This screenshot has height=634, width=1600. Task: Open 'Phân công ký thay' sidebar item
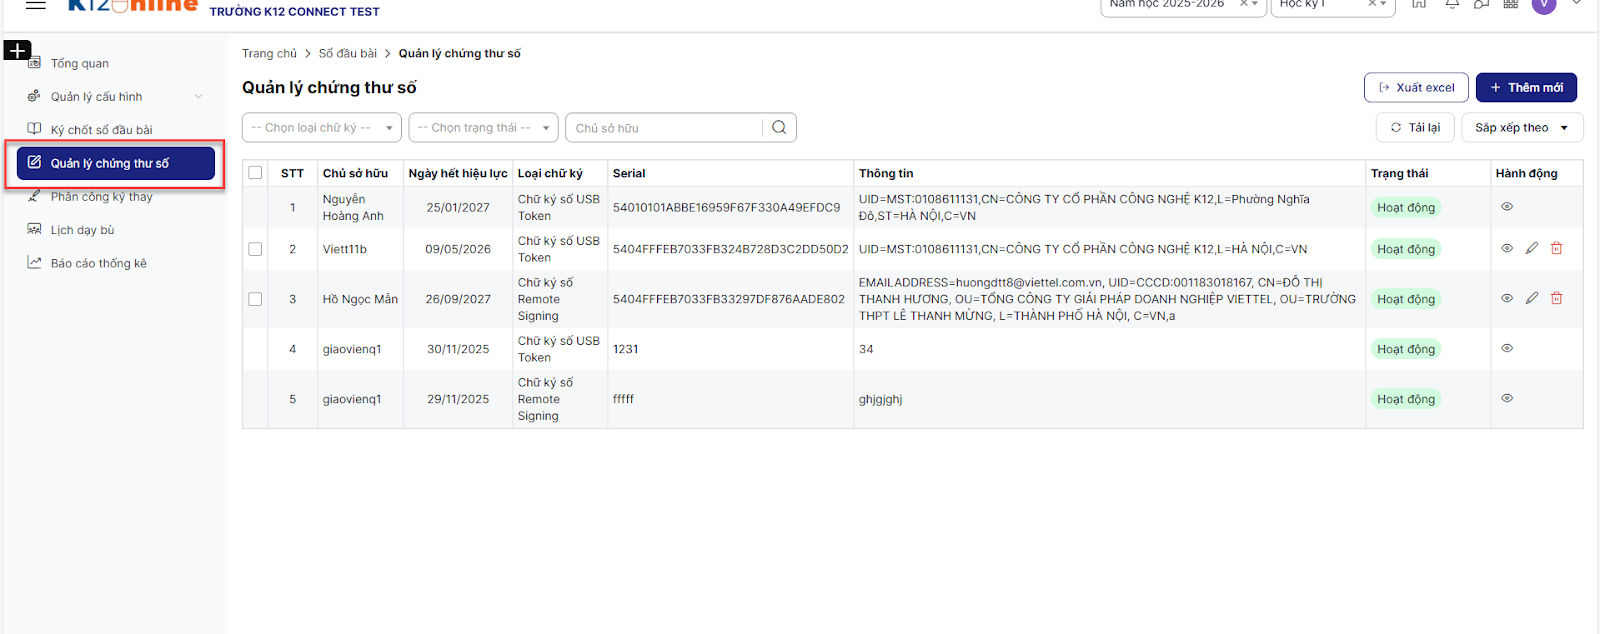(x=101, y=197)
